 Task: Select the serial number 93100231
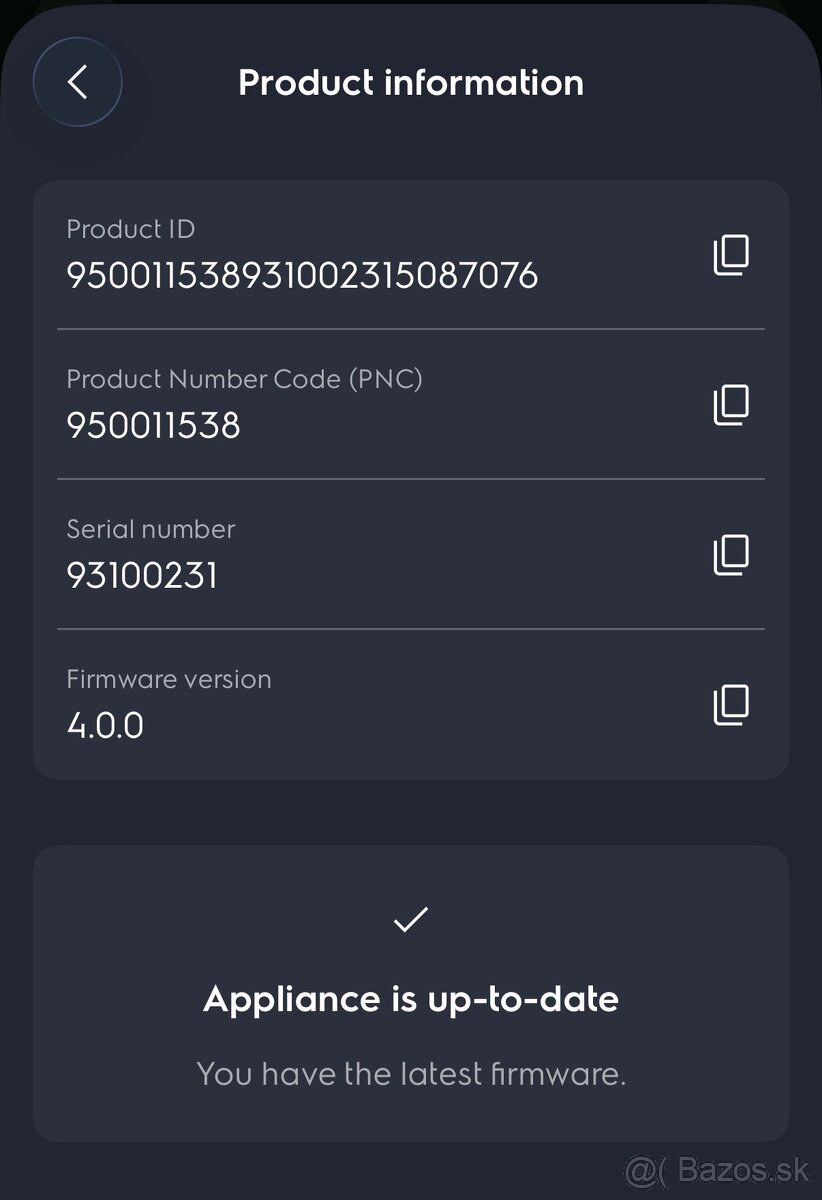point(142,575)
